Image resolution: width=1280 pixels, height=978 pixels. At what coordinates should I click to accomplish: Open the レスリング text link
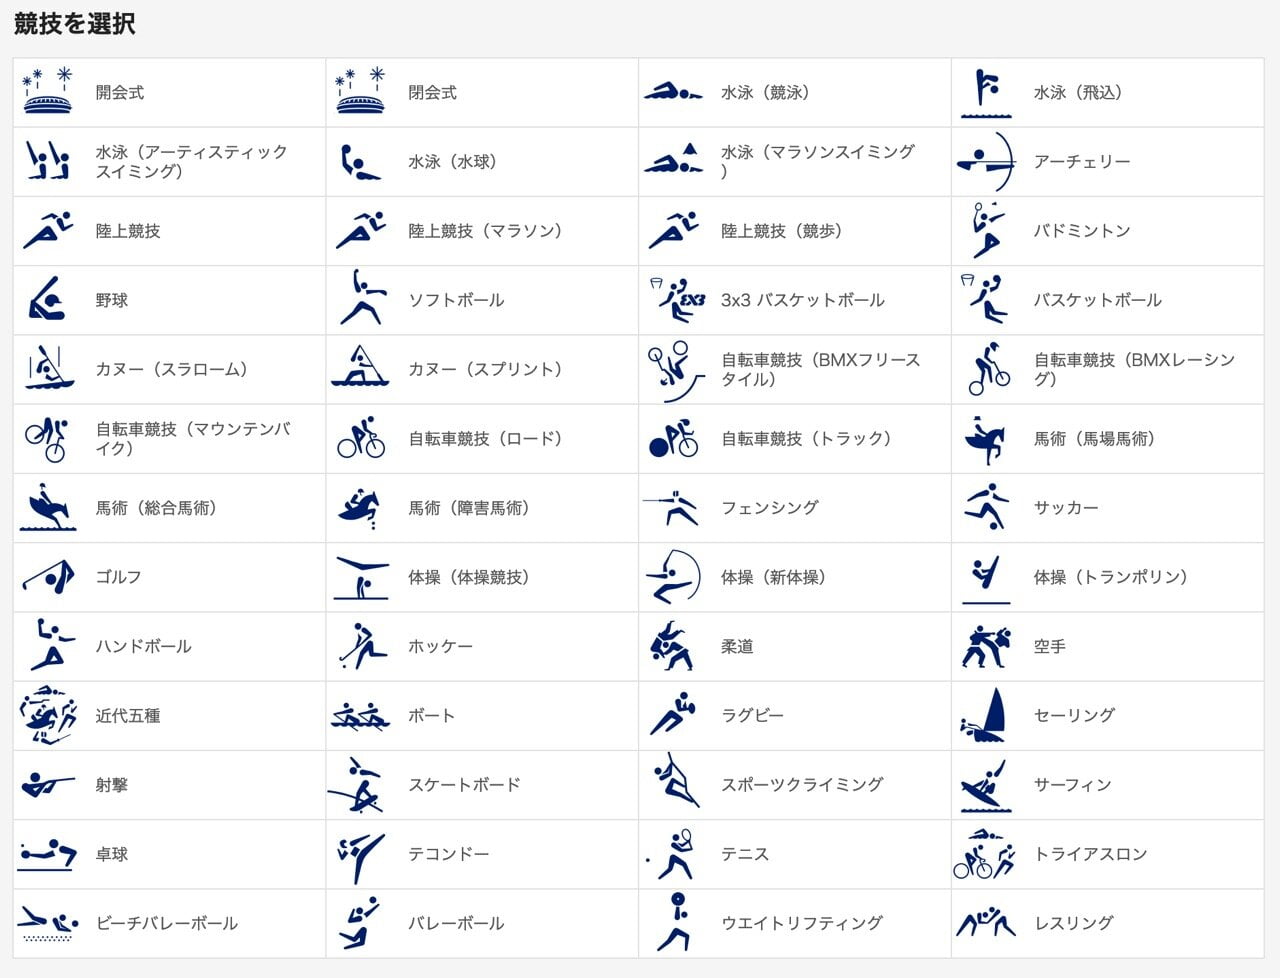[1074, 924]
